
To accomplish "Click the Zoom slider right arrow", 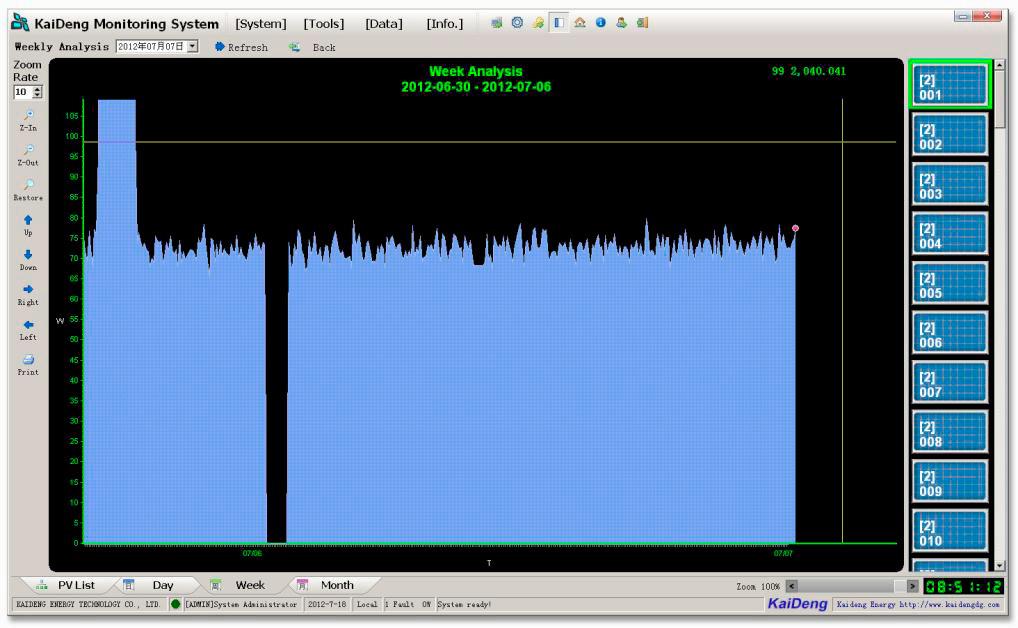I will [912, 586].
